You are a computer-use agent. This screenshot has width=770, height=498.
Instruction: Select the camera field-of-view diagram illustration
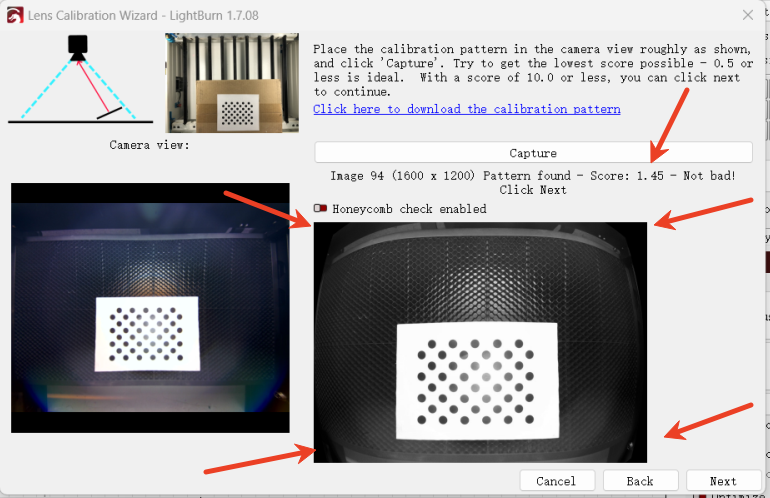point(79,80)
